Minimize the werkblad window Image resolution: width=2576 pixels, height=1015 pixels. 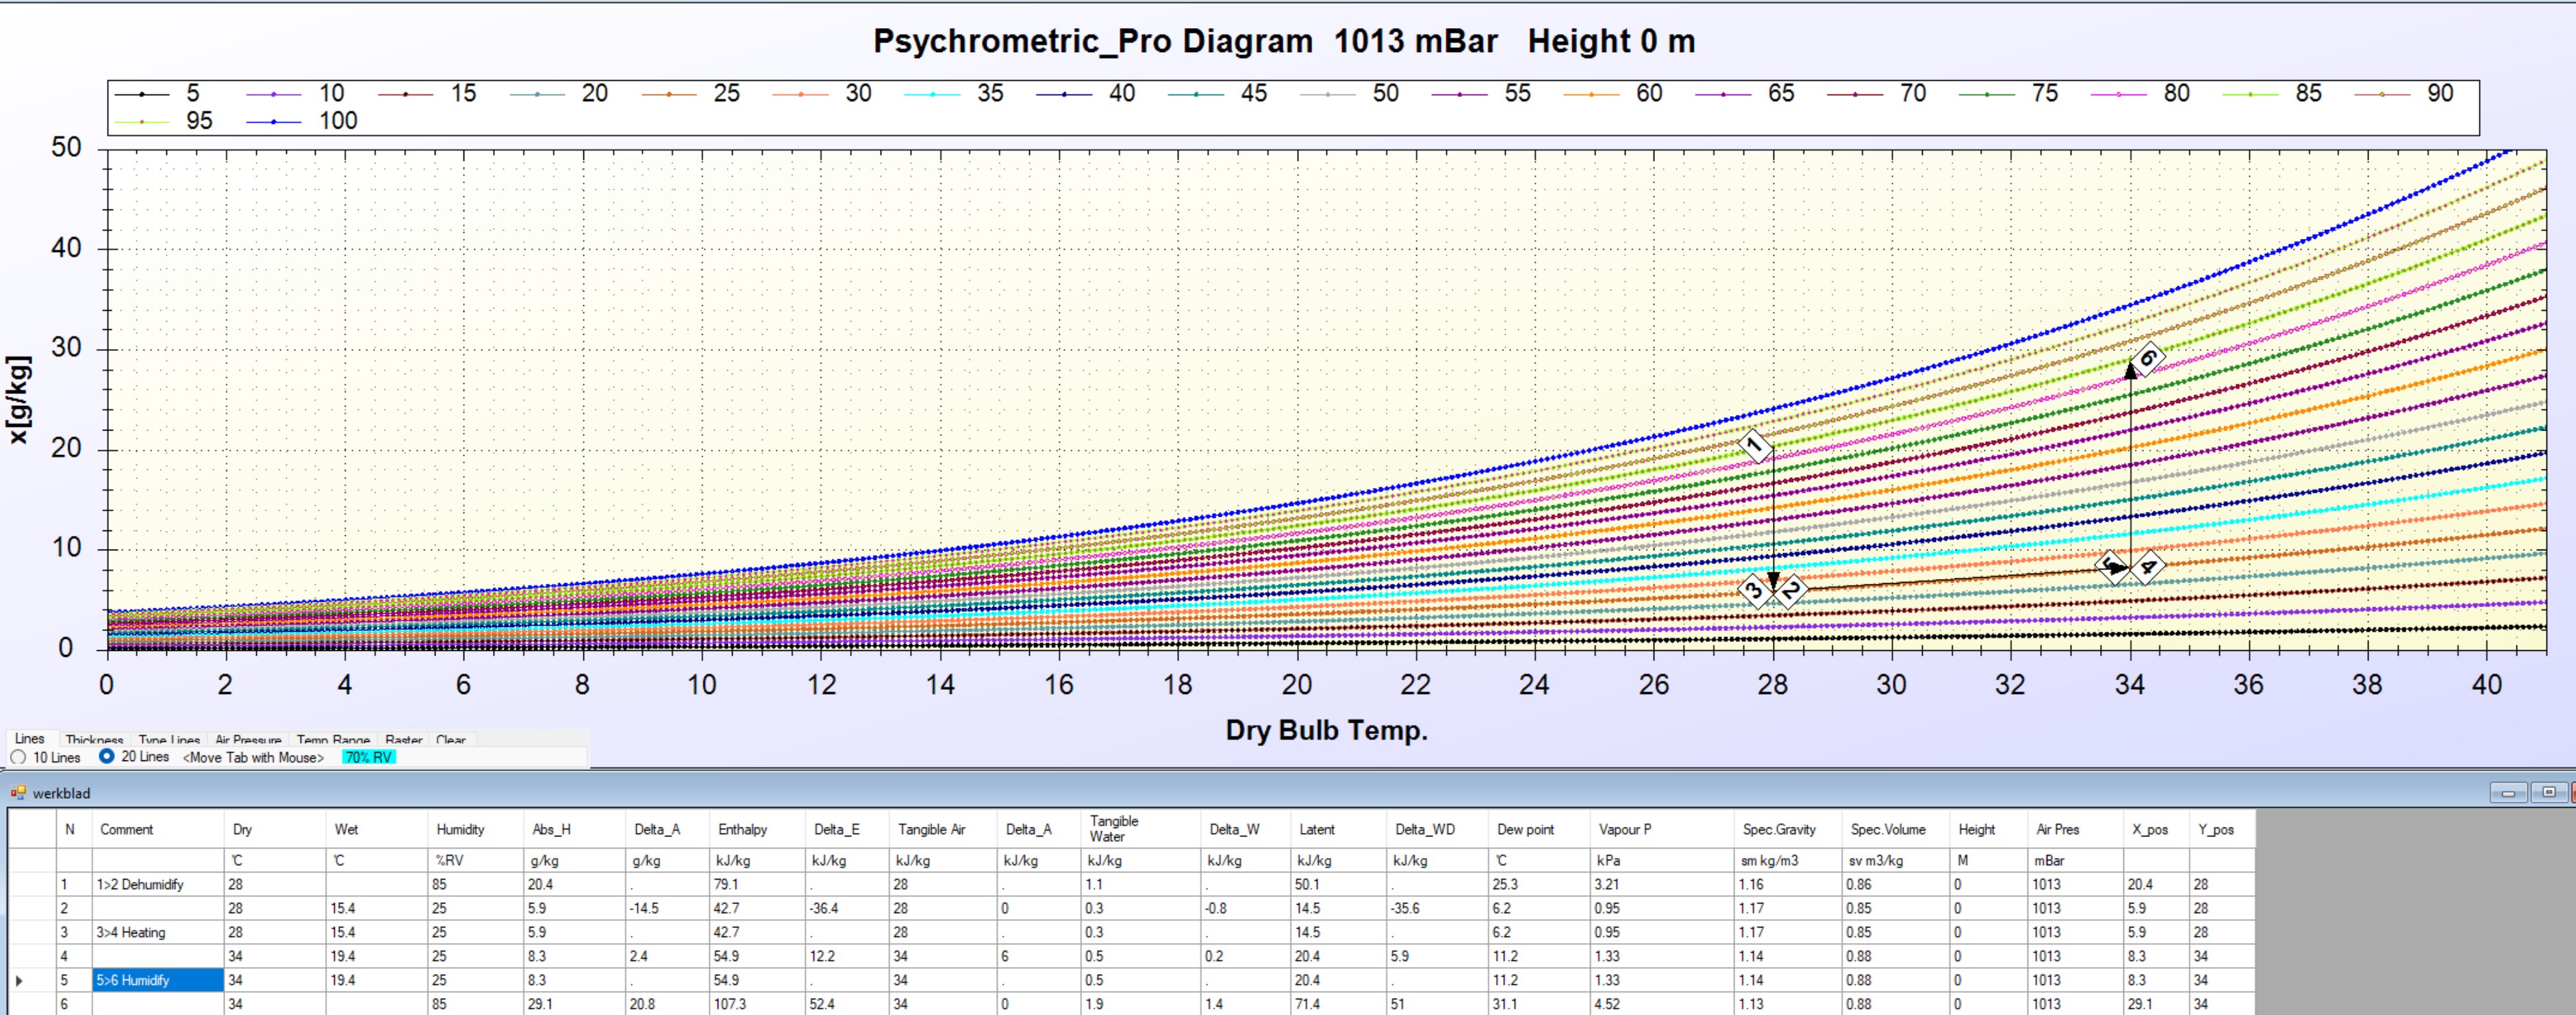pyautogui.click(x=2508, y=793)
